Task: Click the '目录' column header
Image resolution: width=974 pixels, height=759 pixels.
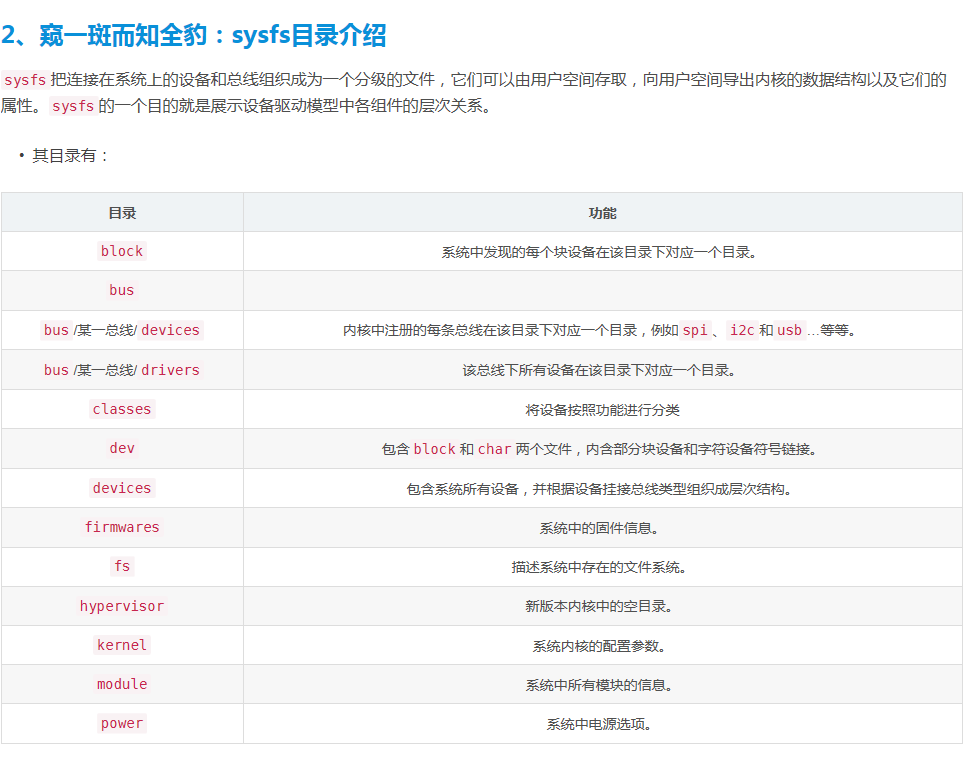Action: click(x=122, y=213)
